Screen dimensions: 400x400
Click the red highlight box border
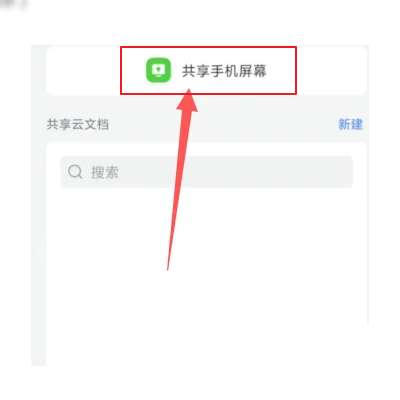pos(208,47)
